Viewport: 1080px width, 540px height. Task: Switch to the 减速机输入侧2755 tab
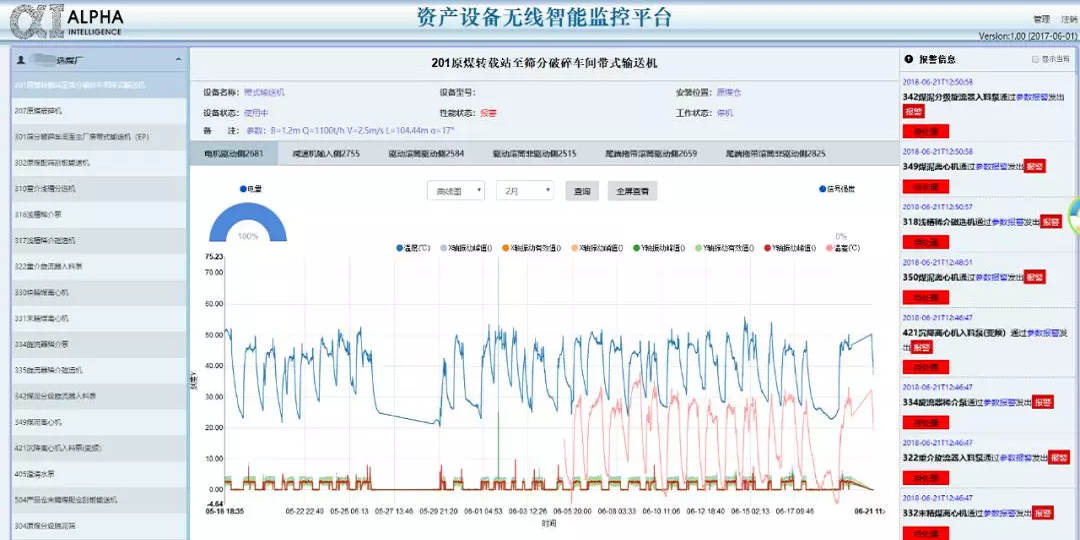(326, 154)
